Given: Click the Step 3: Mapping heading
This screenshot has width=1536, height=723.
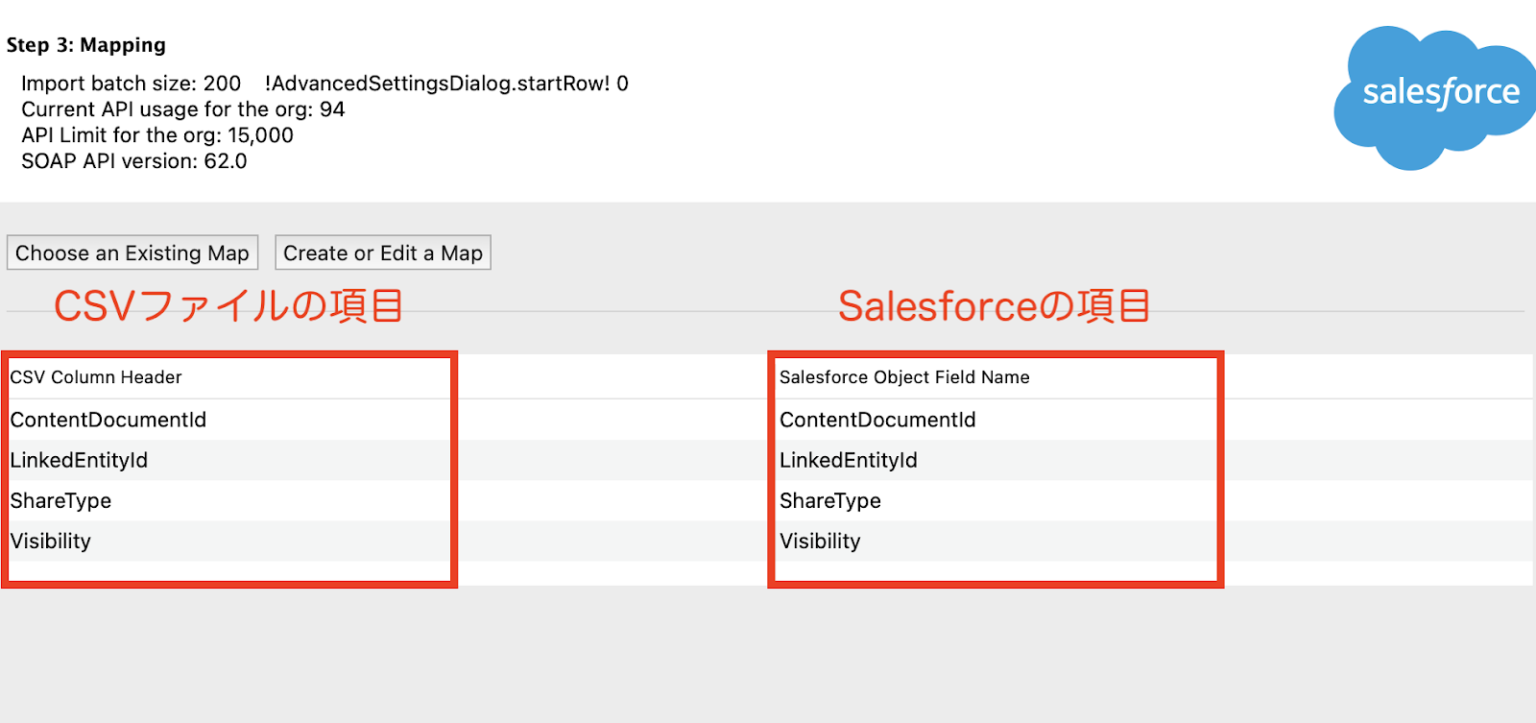Looking at the screenshot, I should (x=85, y=46).
